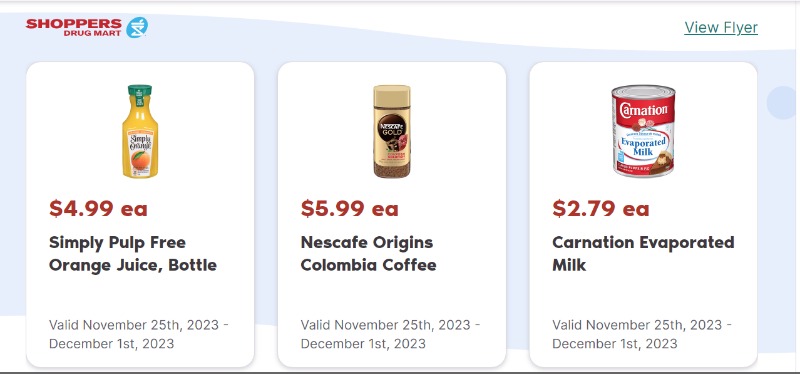Click the $2.79 ea price
The image size is (800, 374).
tap(601, 208)
